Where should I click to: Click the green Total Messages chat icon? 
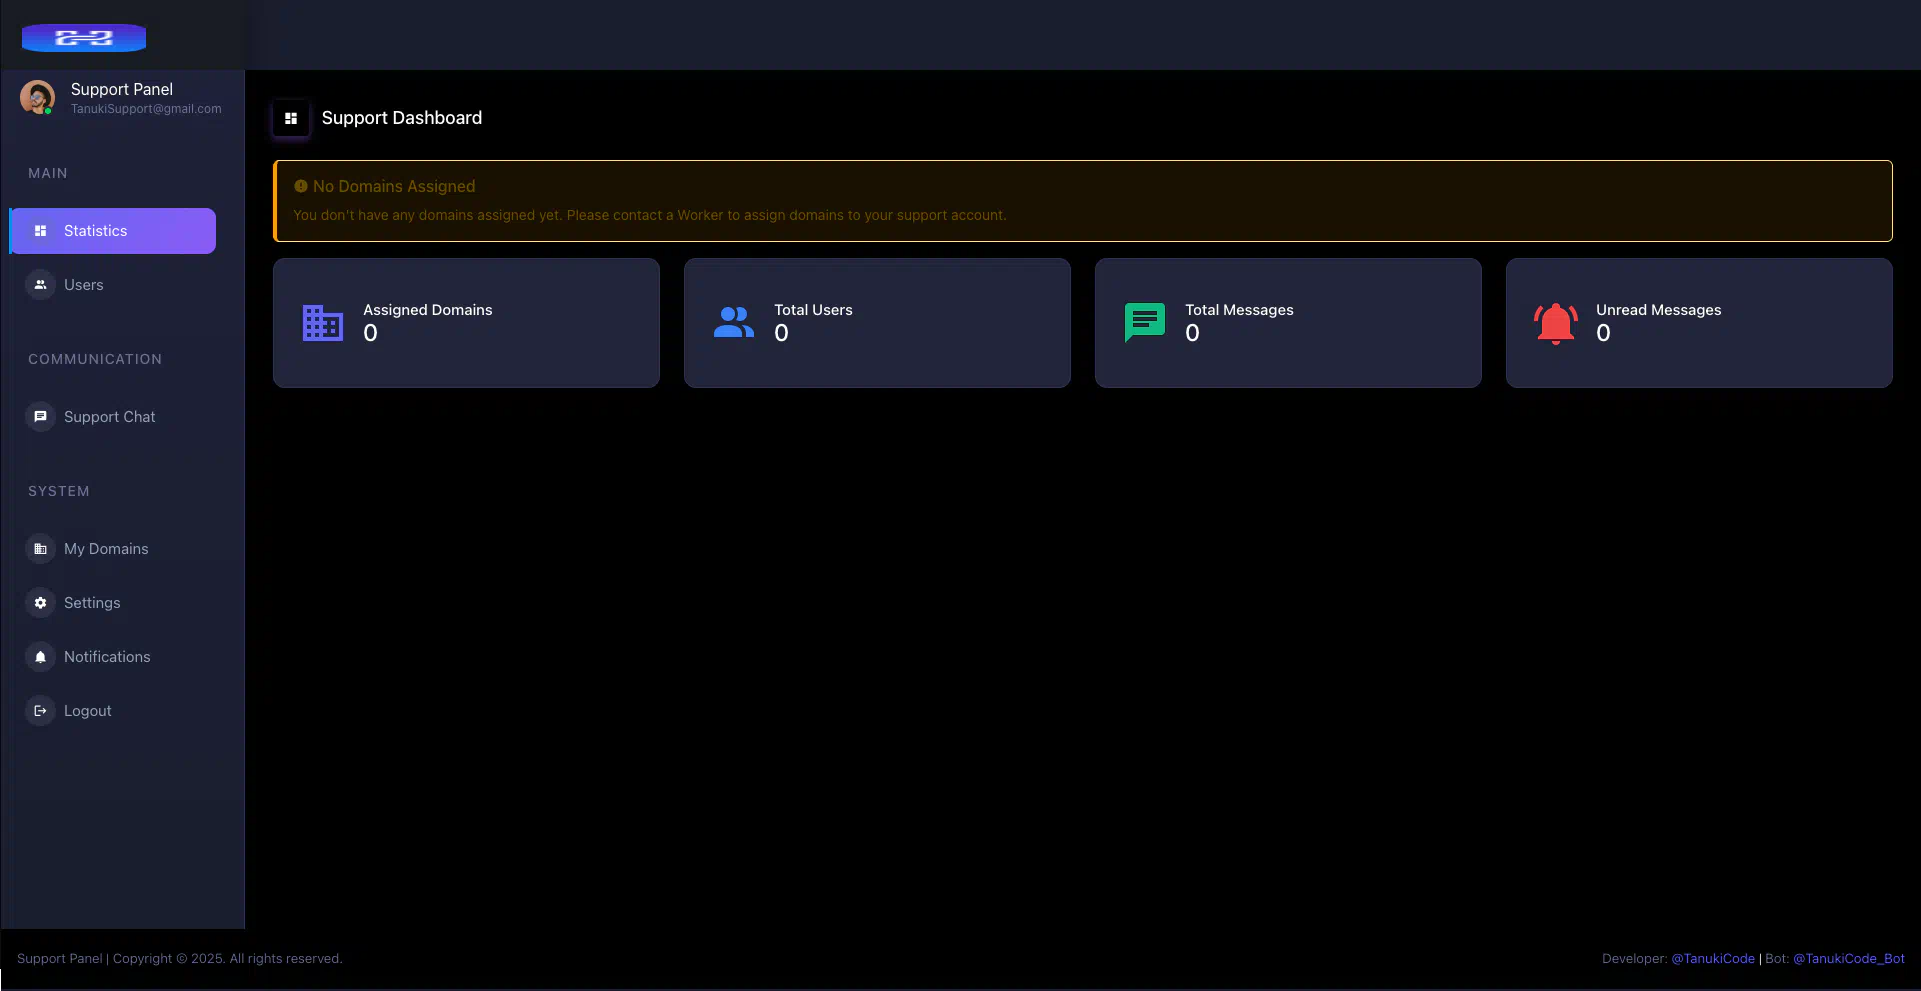tap(1145, 322)
